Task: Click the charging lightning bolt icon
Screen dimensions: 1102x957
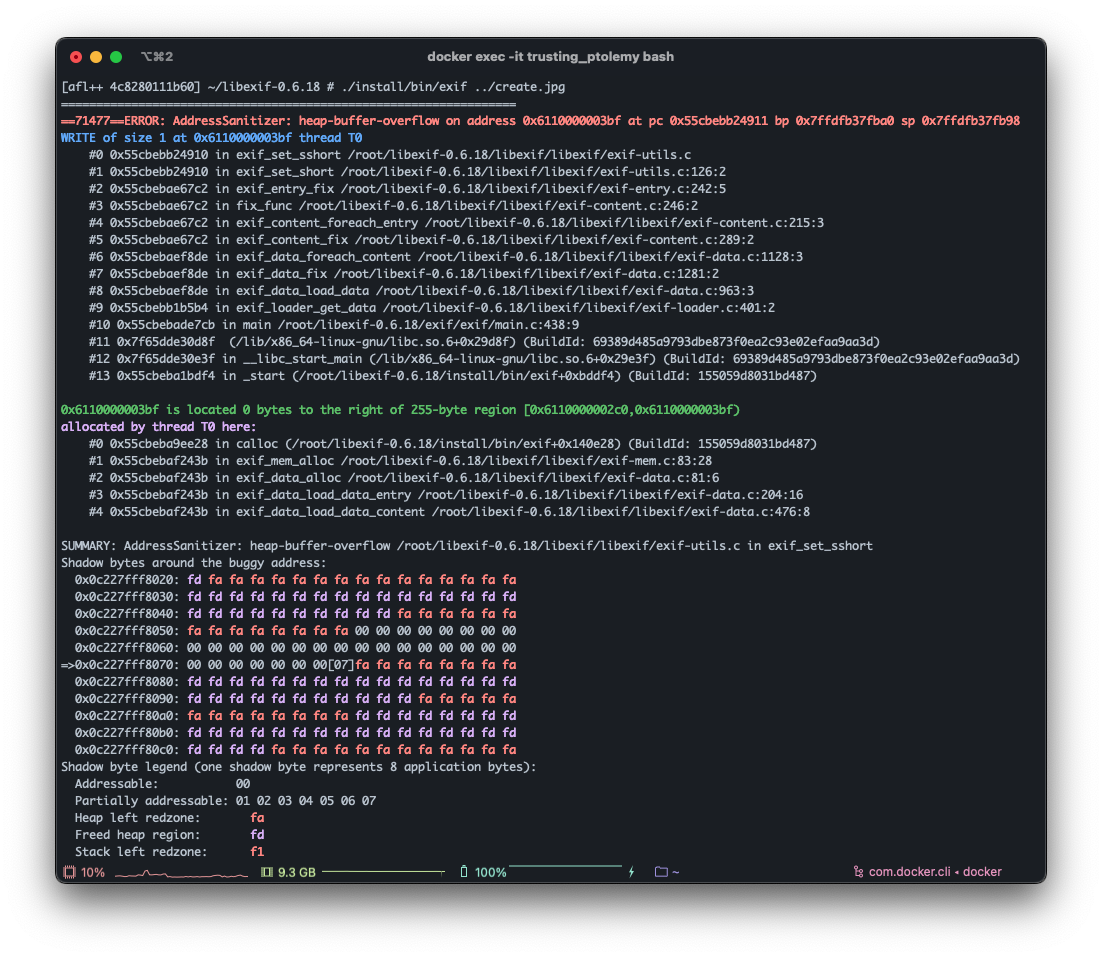Action: pos(631,872)
